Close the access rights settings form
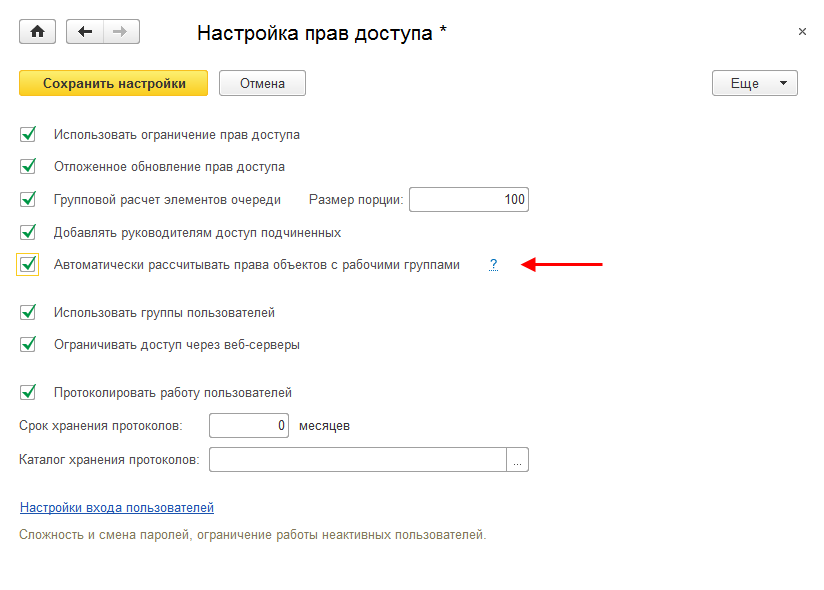The image size is (824, 590). click(x=802, y=32)
